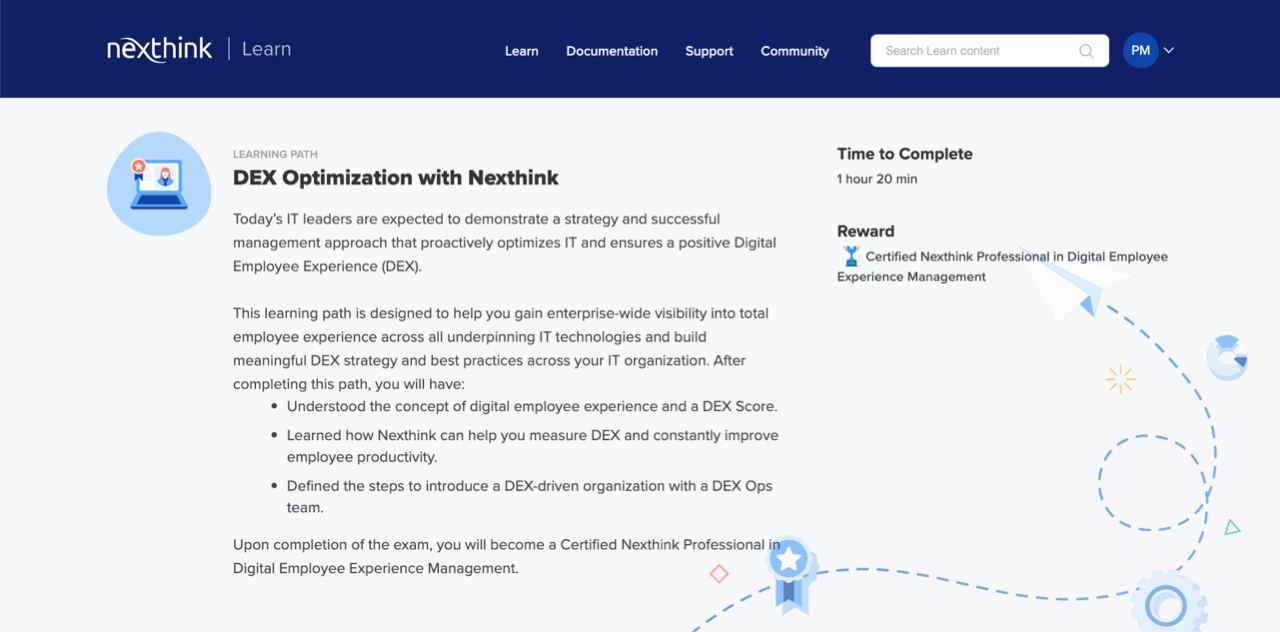
Task: Click the search magnifier icon
Action: [x=1086, y=50]
